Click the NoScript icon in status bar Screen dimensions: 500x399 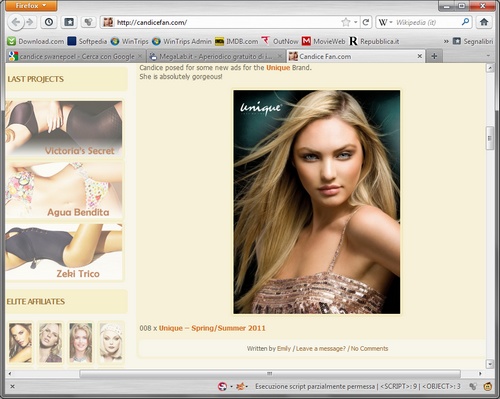click(x=222, y=386)
